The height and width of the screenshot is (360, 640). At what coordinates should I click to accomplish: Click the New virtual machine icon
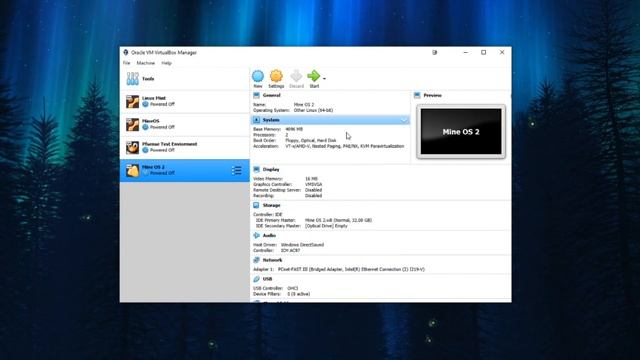258,76
